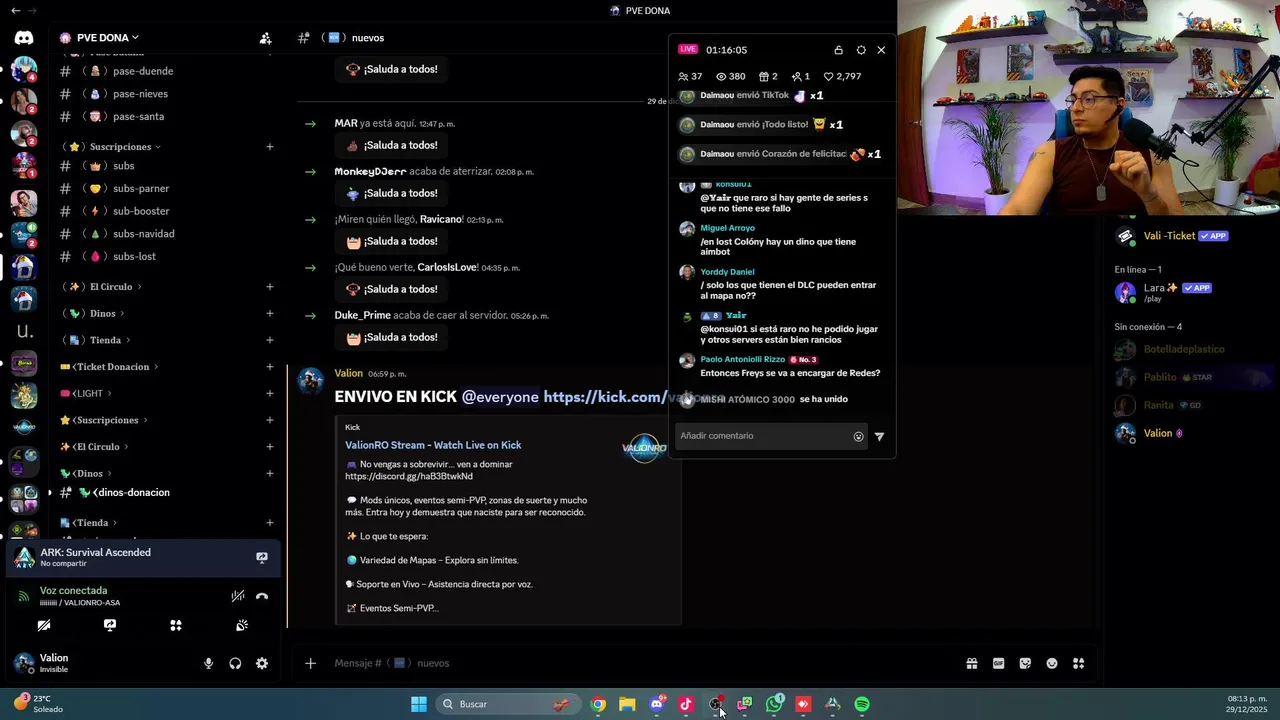
Task: Open the kick.com link in Valion's message
Action: [x=606, y=397]
